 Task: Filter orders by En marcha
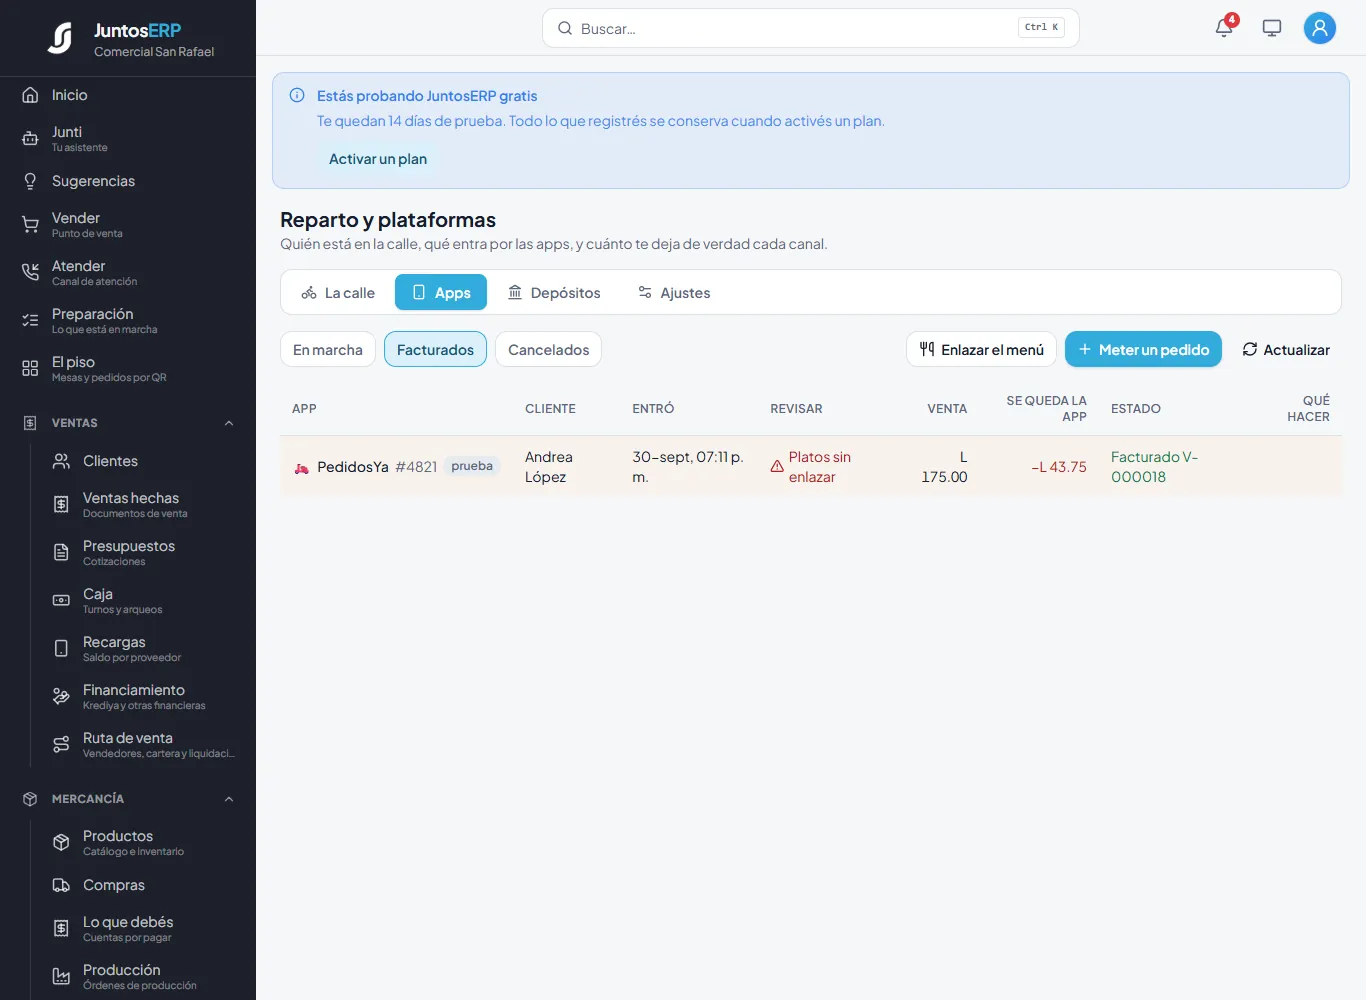coord(328,349)
